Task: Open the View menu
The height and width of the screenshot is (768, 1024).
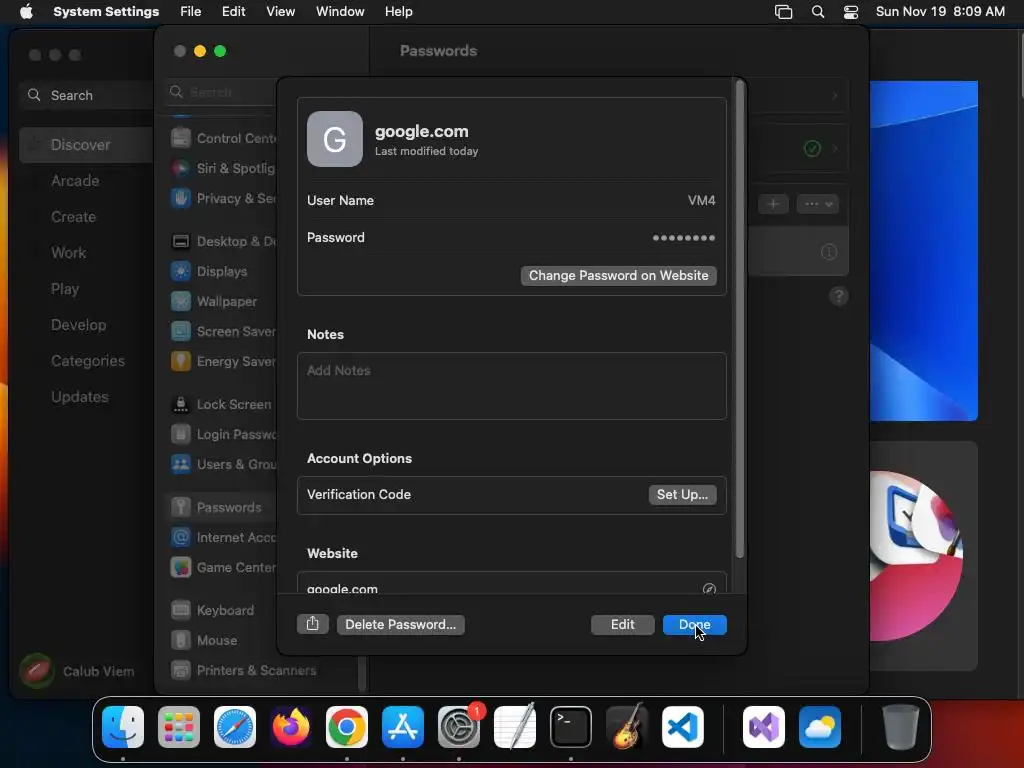Action: pyautogui.click(x=280, y=12)
